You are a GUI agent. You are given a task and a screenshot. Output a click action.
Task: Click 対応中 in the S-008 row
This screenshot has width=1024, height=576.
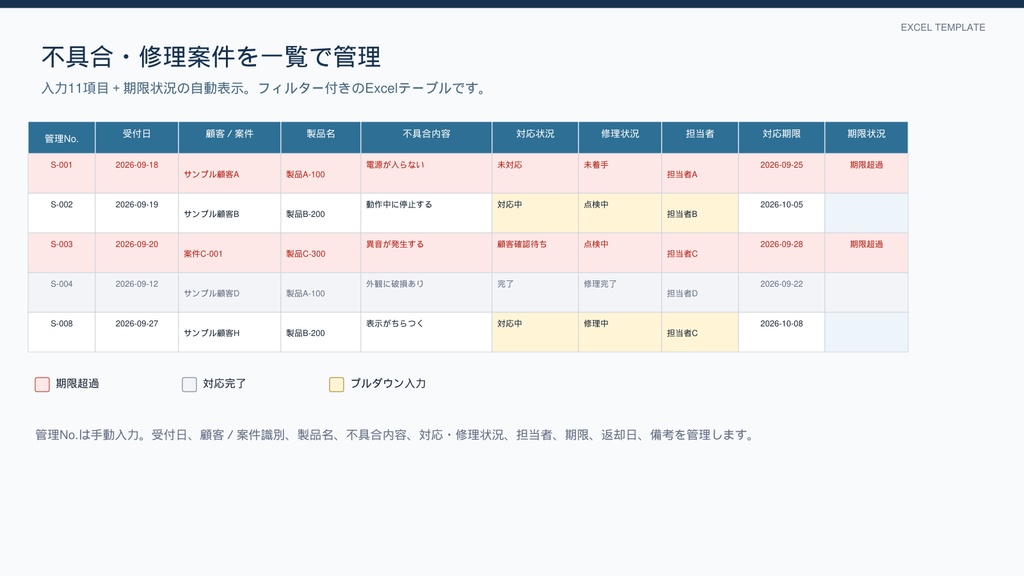click(x=535, y=333)
